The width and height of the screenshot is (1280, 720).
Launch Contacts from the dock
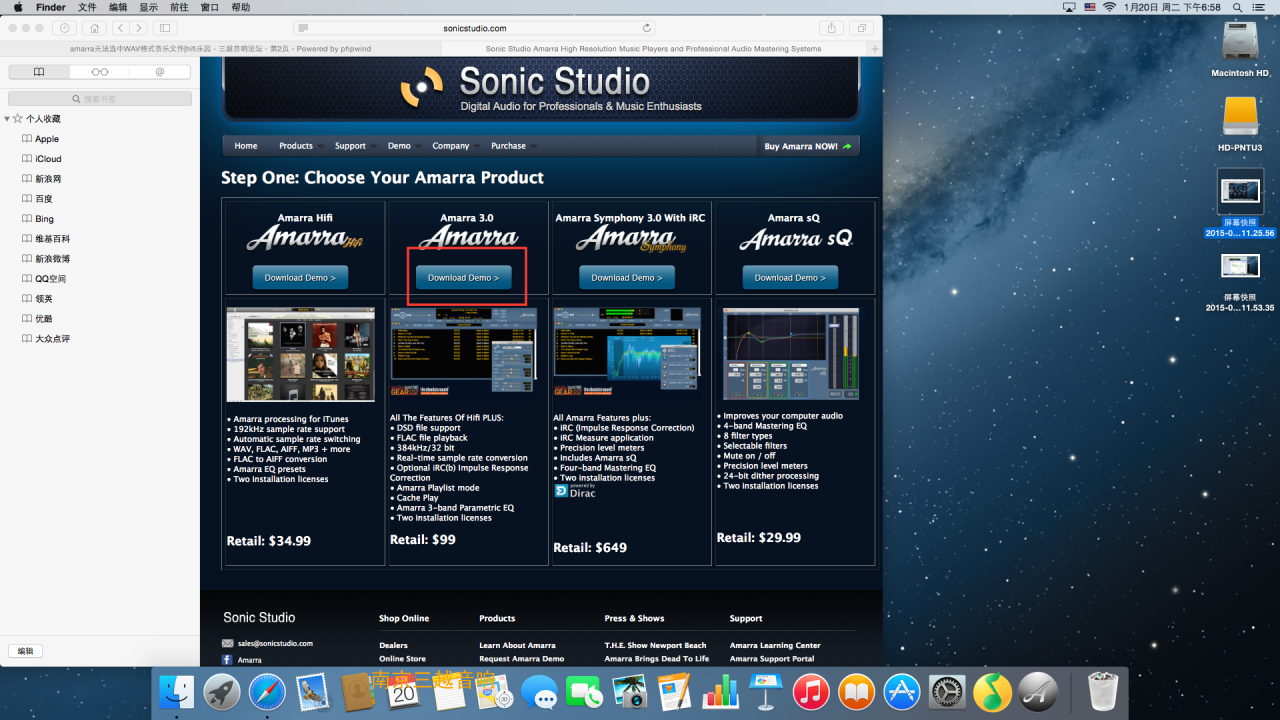[x=358, y=692]
